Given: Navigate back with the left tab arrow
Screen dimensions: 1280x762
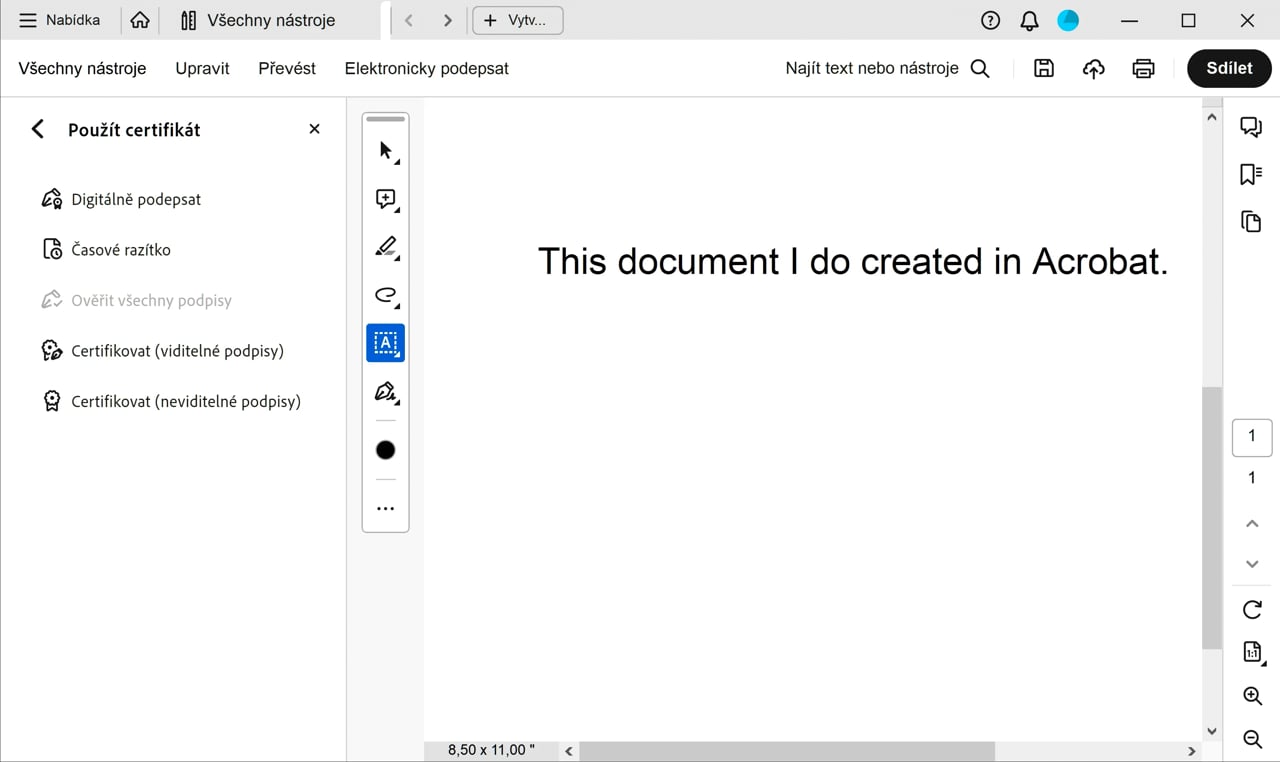Looking at the screenshot, I should 408,20.
